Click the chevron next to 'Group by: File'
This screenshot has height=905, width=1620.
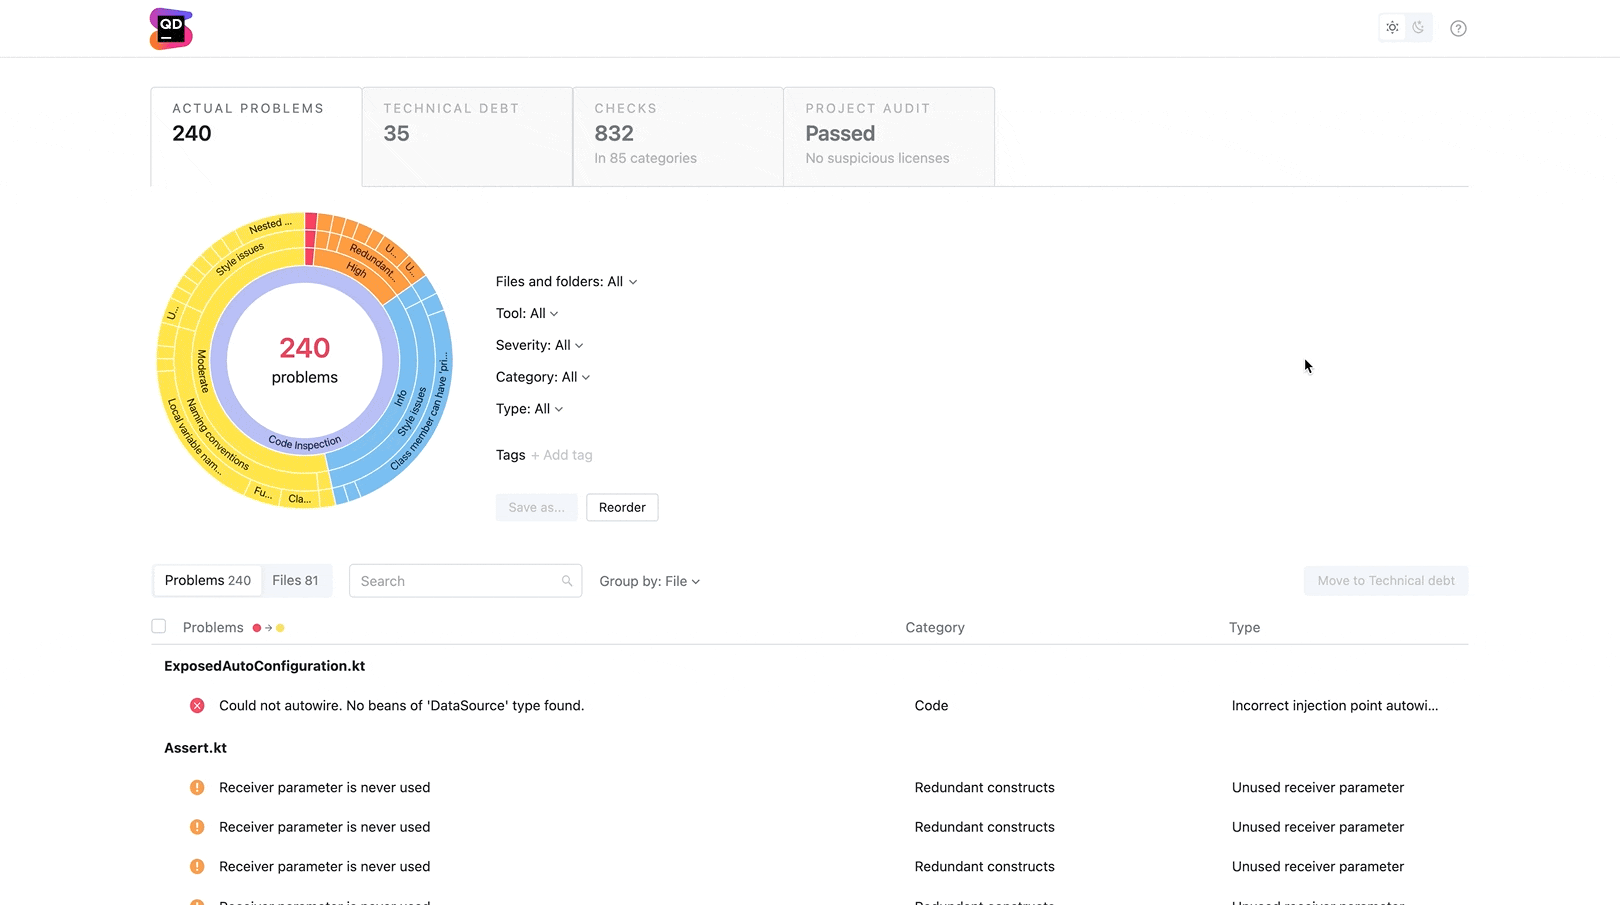[695, 581]
